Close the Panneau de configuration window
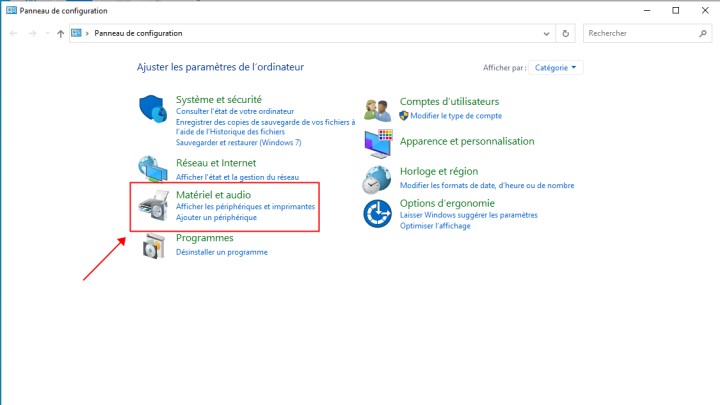Viewport: 720px width, 405px height. coord(705,10)
